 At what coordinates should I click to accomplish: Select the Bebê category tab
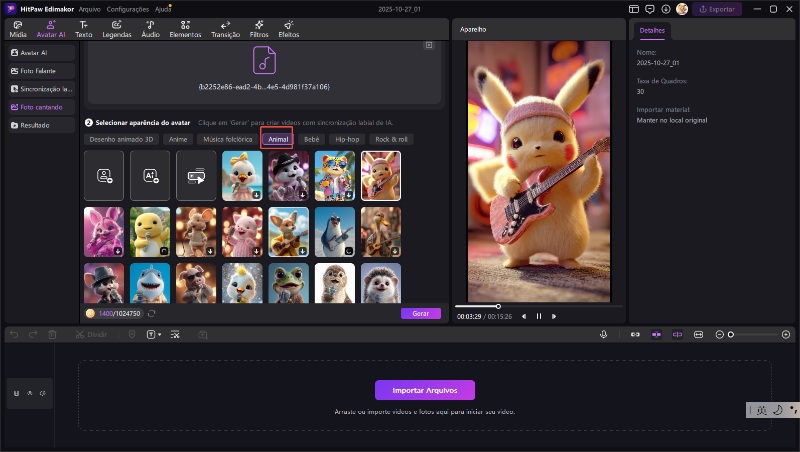tap(312, 139)
